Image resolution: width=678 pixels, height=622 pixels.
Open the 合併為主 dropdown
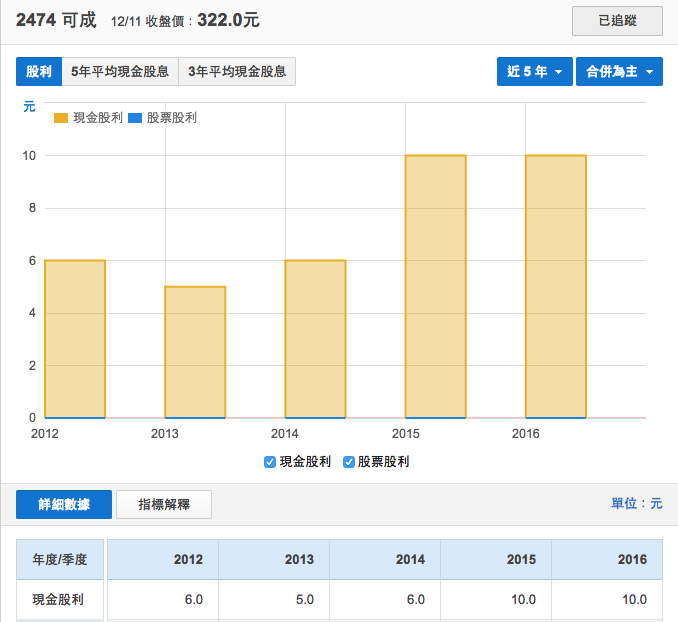pyautogui.click(x=619, y=72)
